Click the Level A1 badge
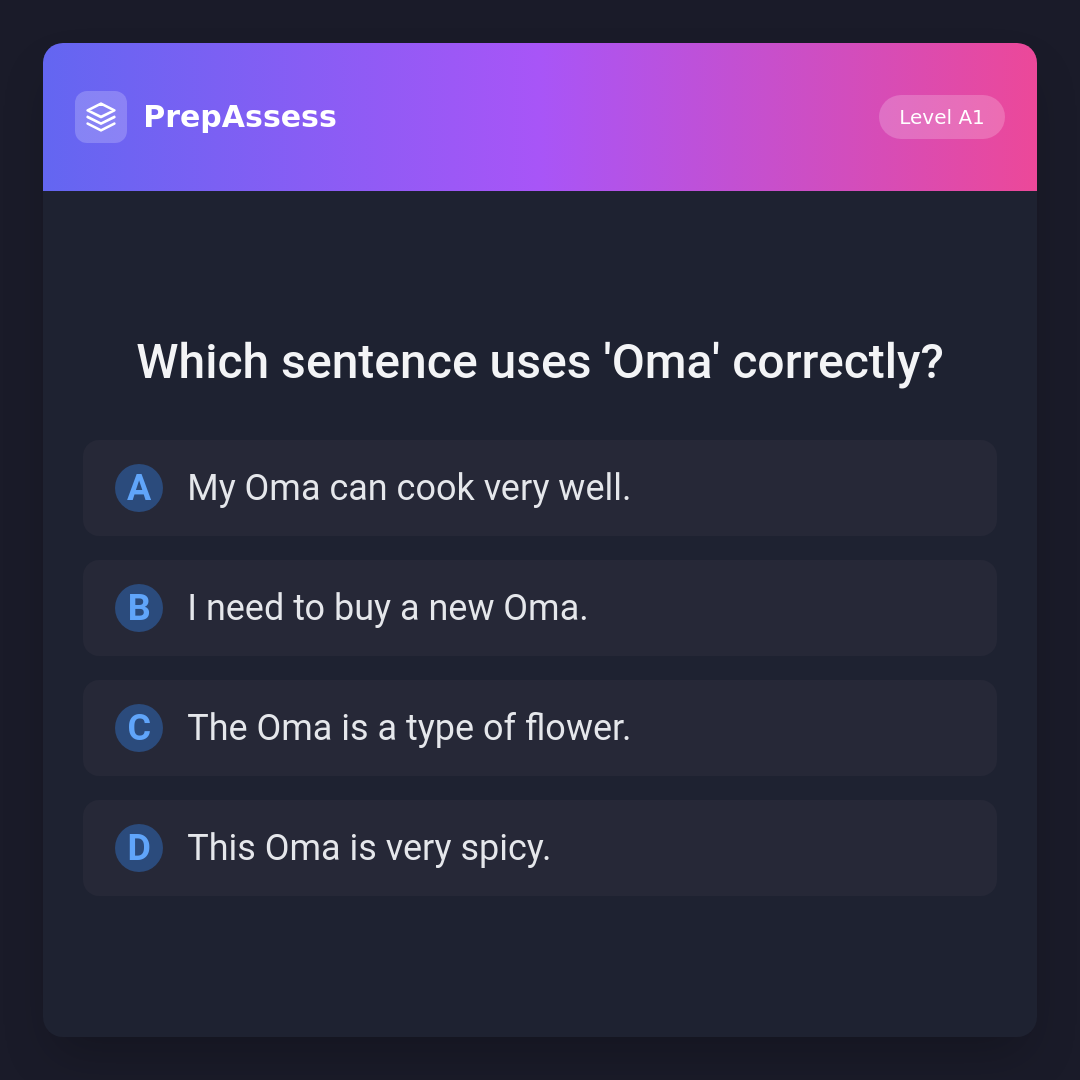Viewport: 1080px width, 1080px height. pos(941,117)
